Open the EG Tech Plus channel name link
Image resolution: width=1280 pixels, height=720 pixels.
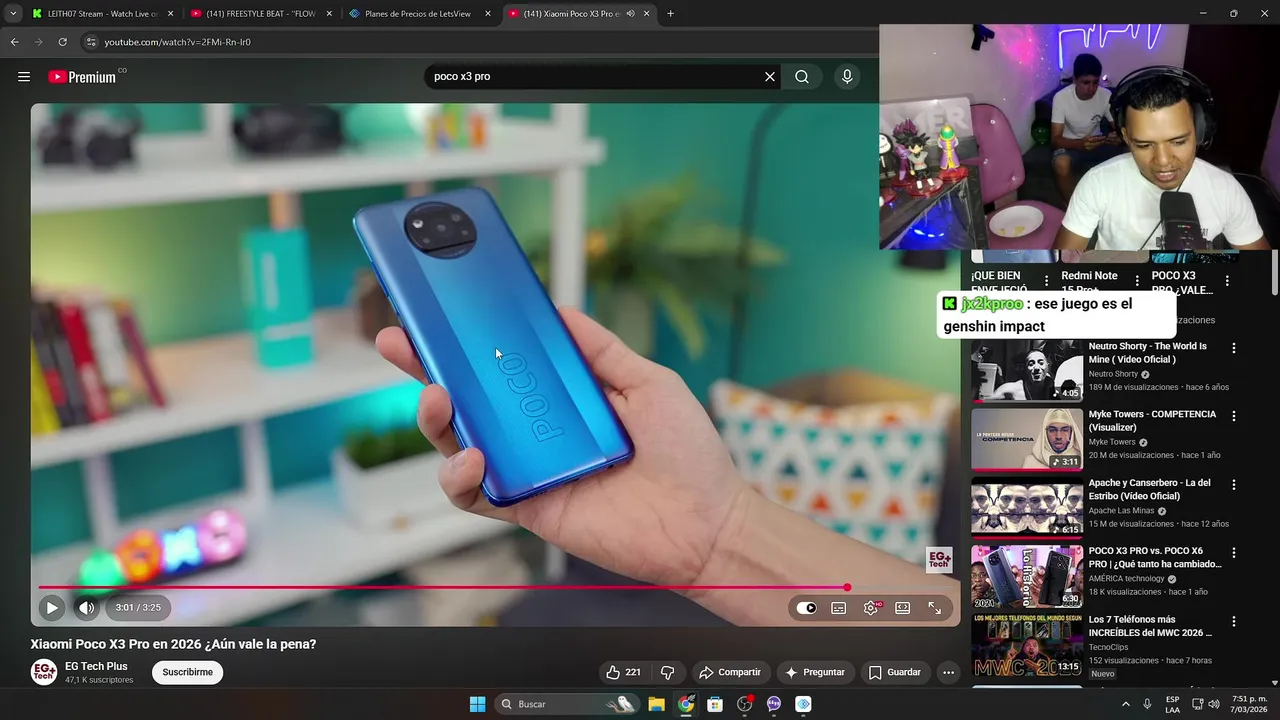tap(96, 666)
